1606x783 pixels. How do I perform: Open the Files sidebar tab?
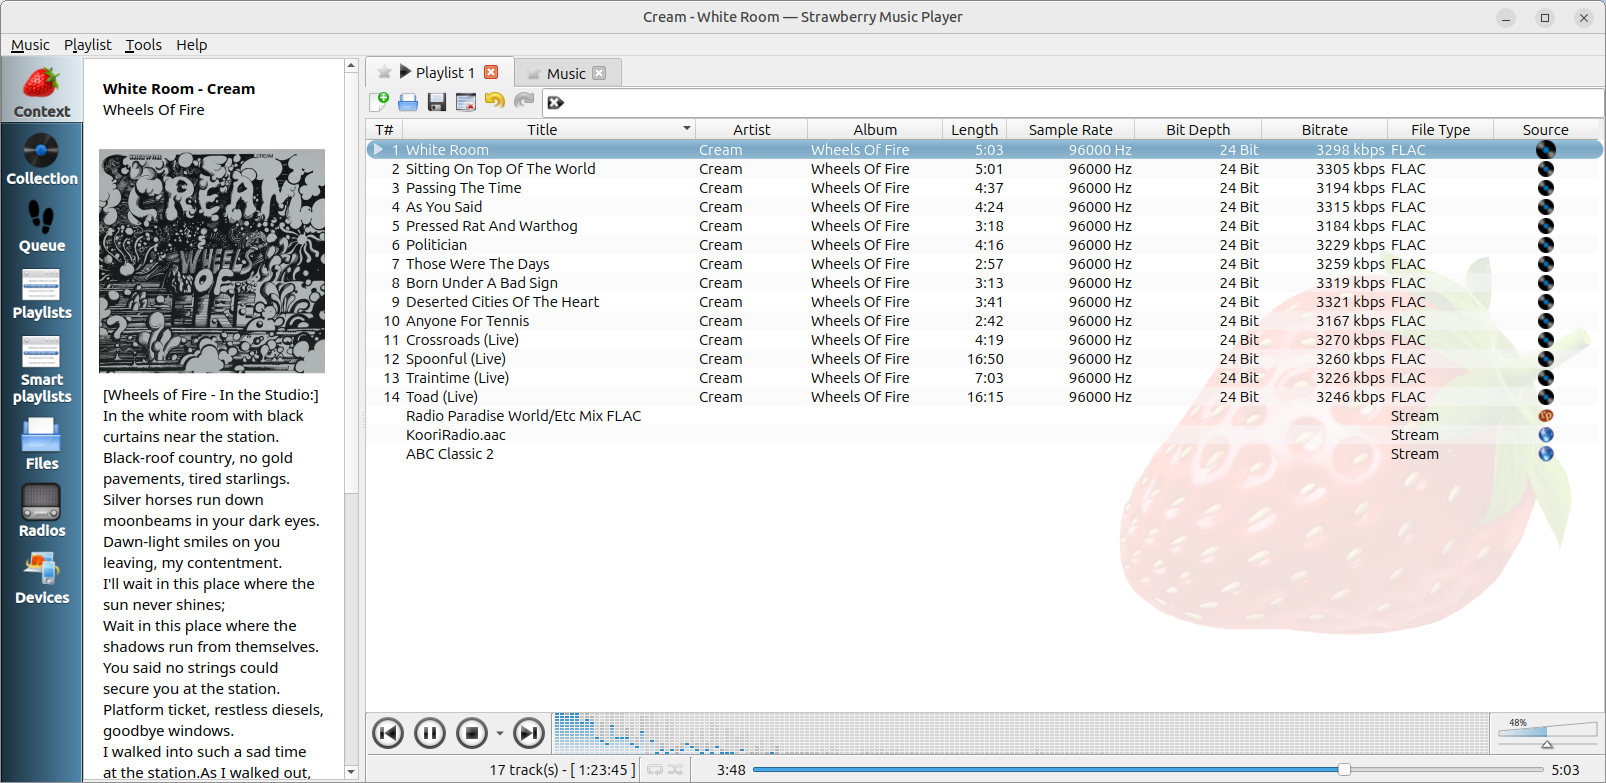41,444
